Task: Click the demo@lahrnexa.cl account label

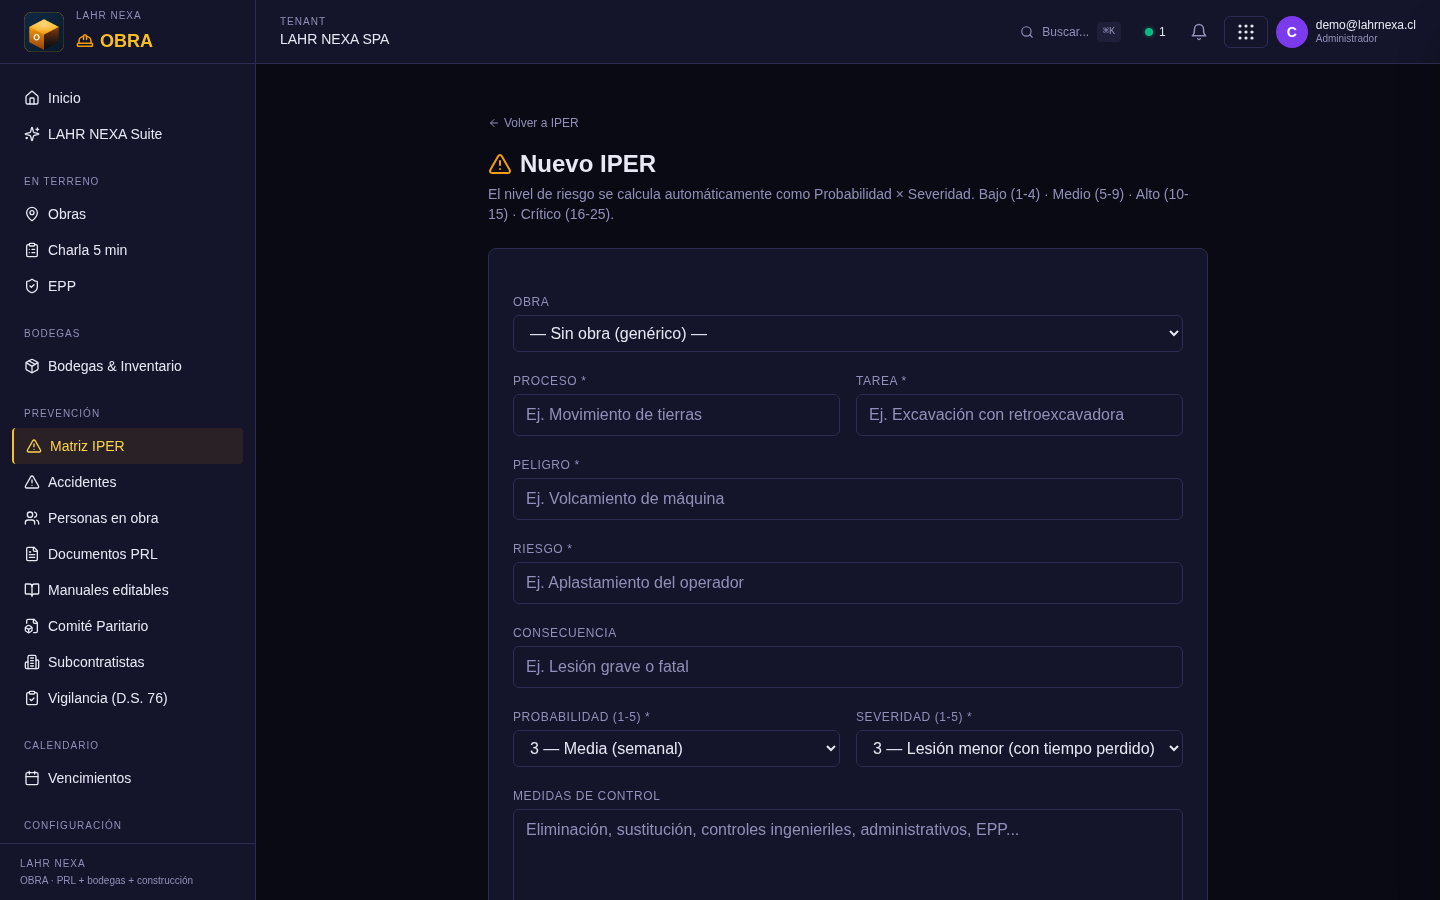Action: point(1365,25)
